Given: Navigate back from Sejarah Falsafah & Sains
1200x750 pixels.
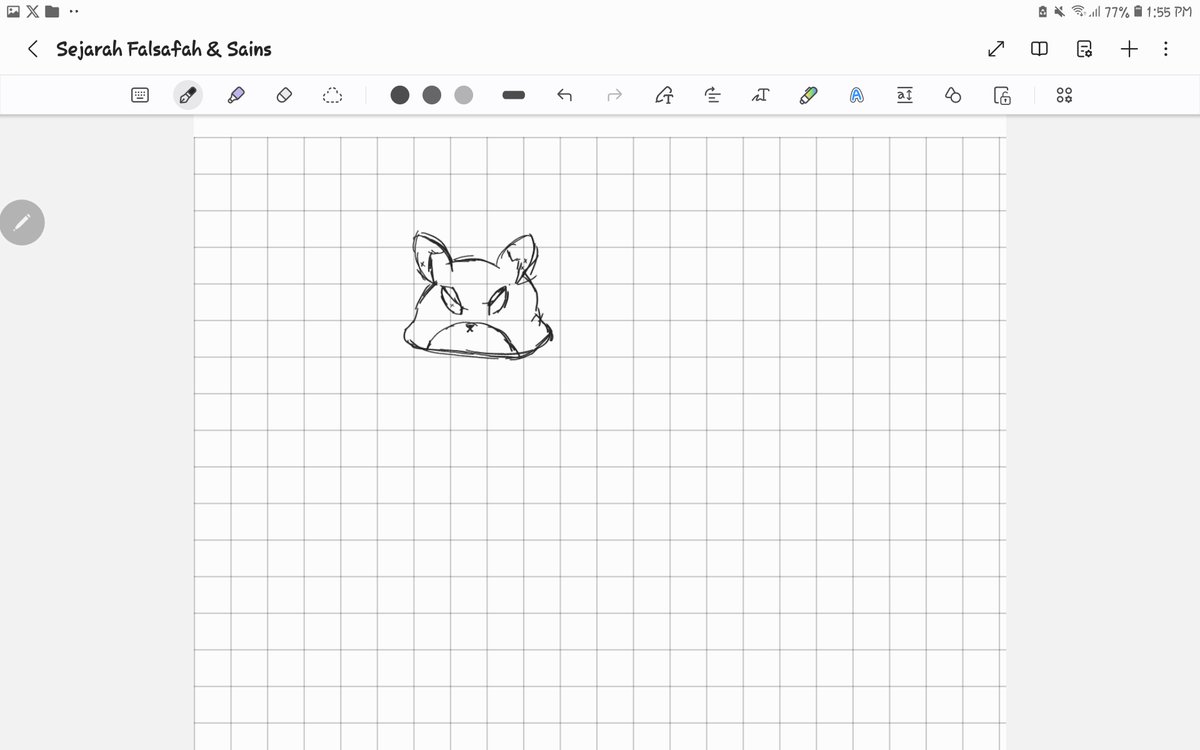Looking at the screenshot, I should [x=32, y=48].
